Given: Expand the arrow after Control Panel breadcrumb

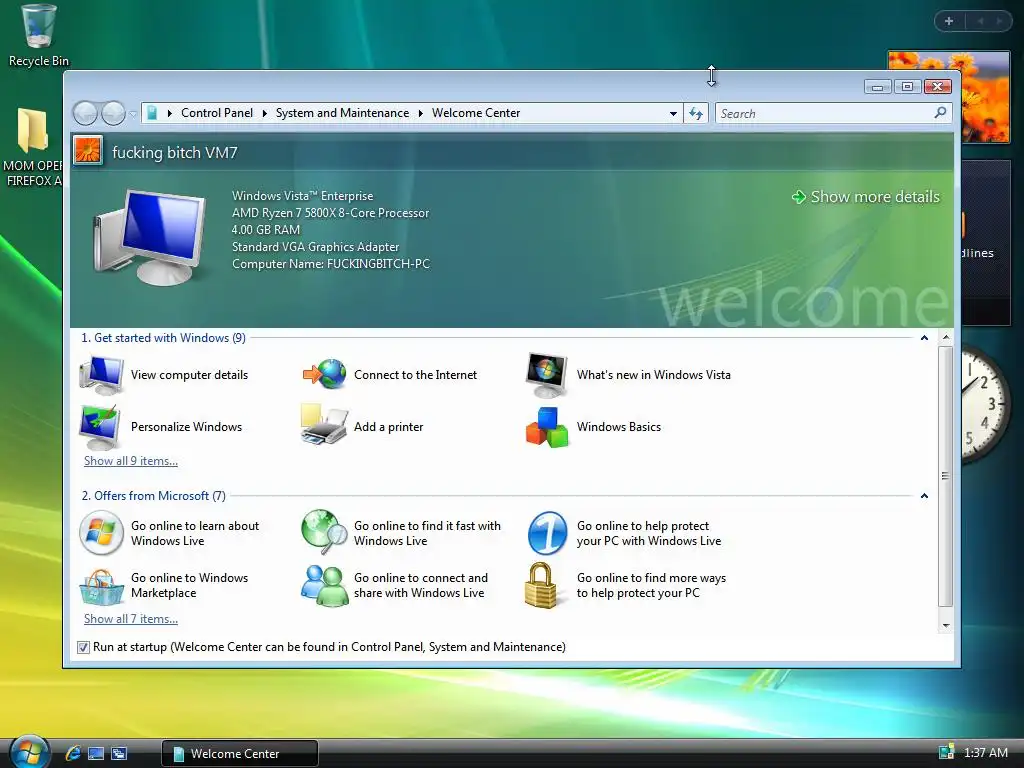Looking at the screenshot, I should pyautogui.click(x=264, y=113).
